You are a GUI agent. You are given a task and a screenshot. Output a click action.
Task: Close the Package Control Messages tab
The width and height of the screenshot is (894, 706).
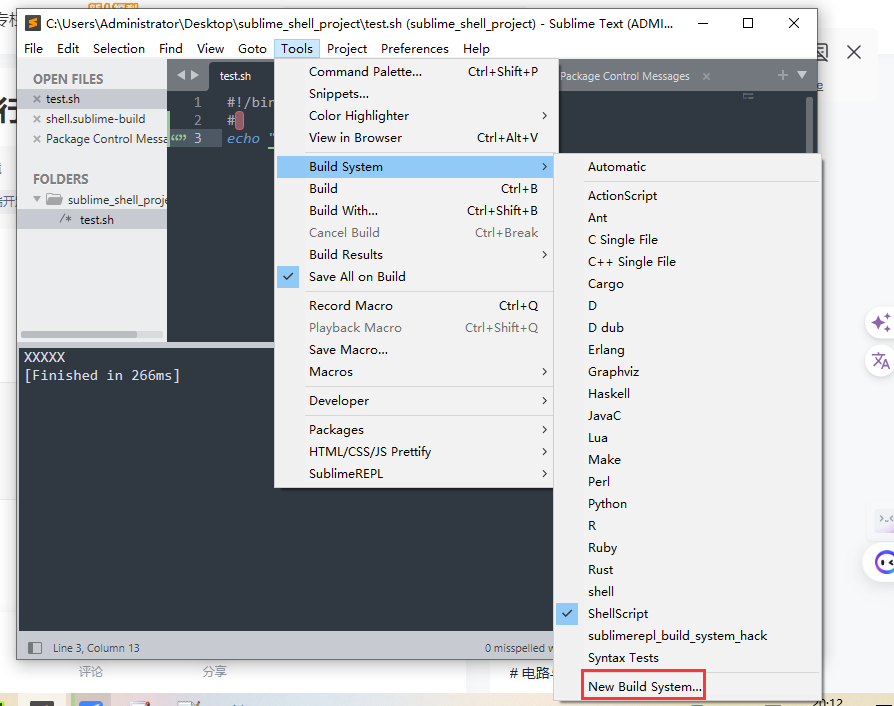[706, 76]
